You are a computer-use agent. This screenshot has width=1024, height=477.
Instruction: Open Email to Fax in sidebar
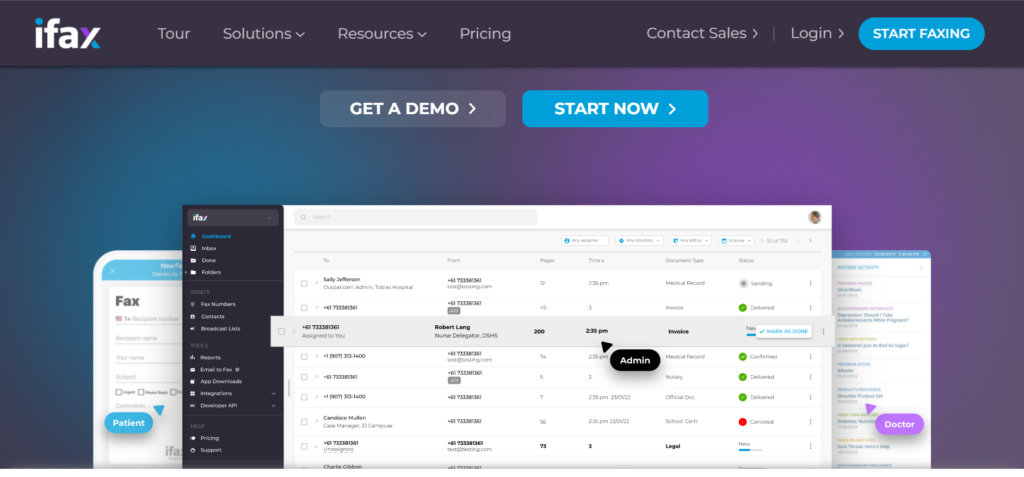click(216, 369)
